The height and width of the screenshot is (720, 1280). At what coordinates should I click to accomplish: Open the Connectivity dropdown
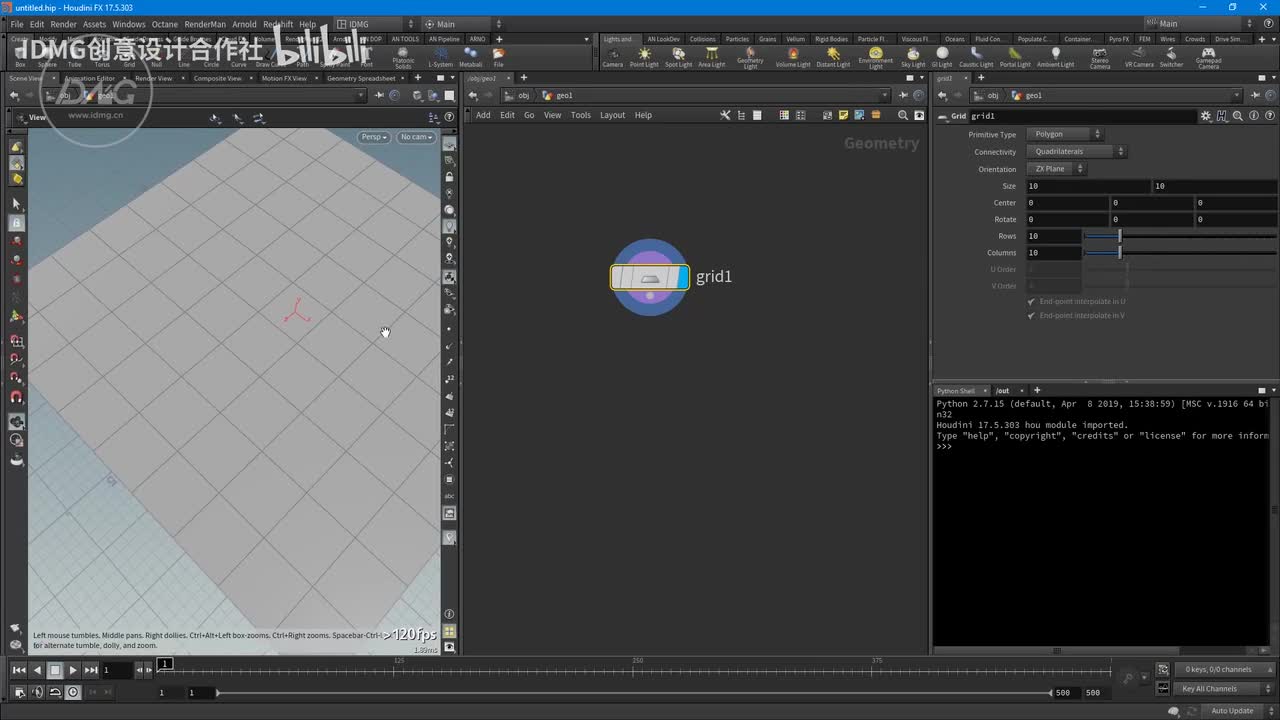click(1076, 152)
